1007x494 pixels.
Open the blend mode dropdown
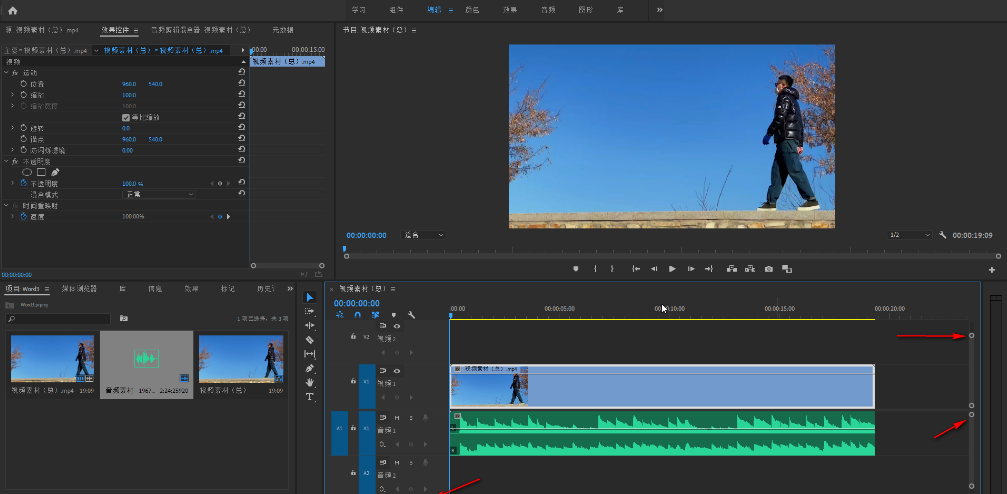coord(157,194)
